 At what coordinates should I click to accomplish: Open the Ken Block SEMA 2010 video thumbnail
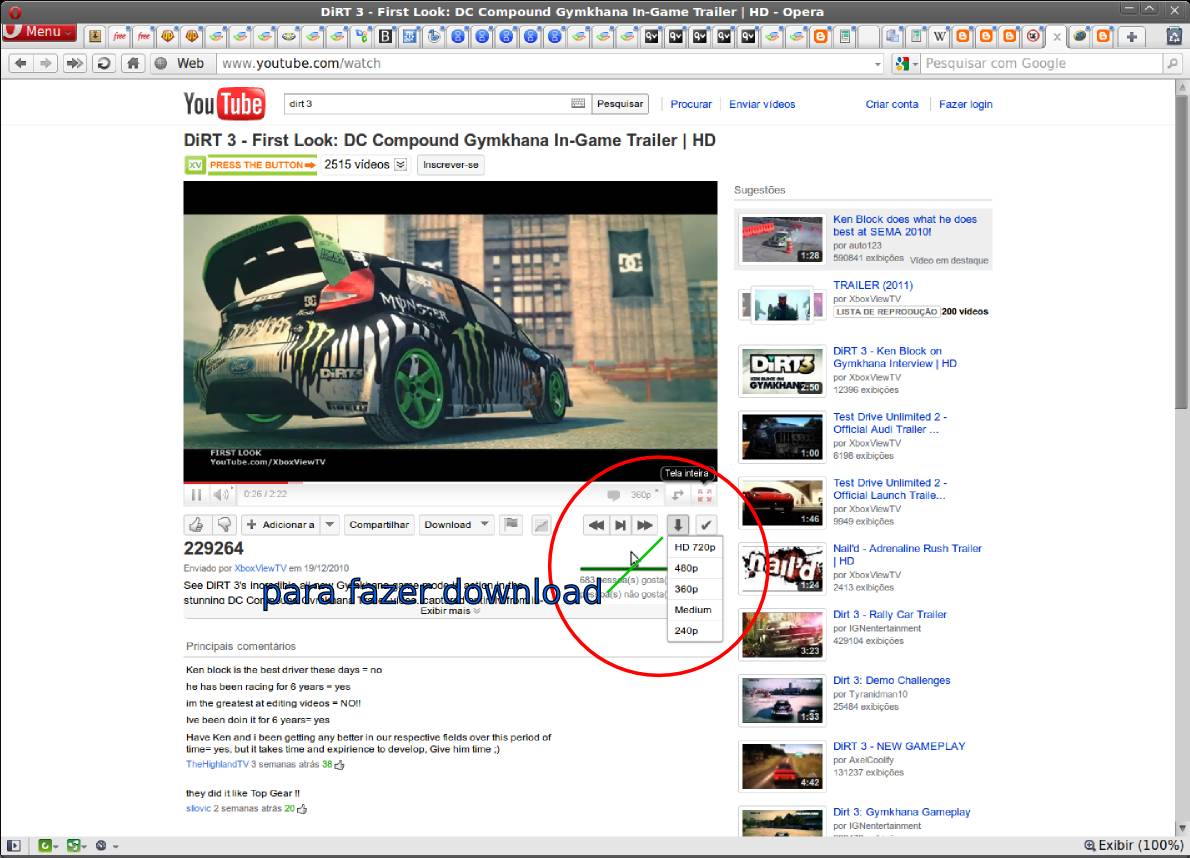782,239
